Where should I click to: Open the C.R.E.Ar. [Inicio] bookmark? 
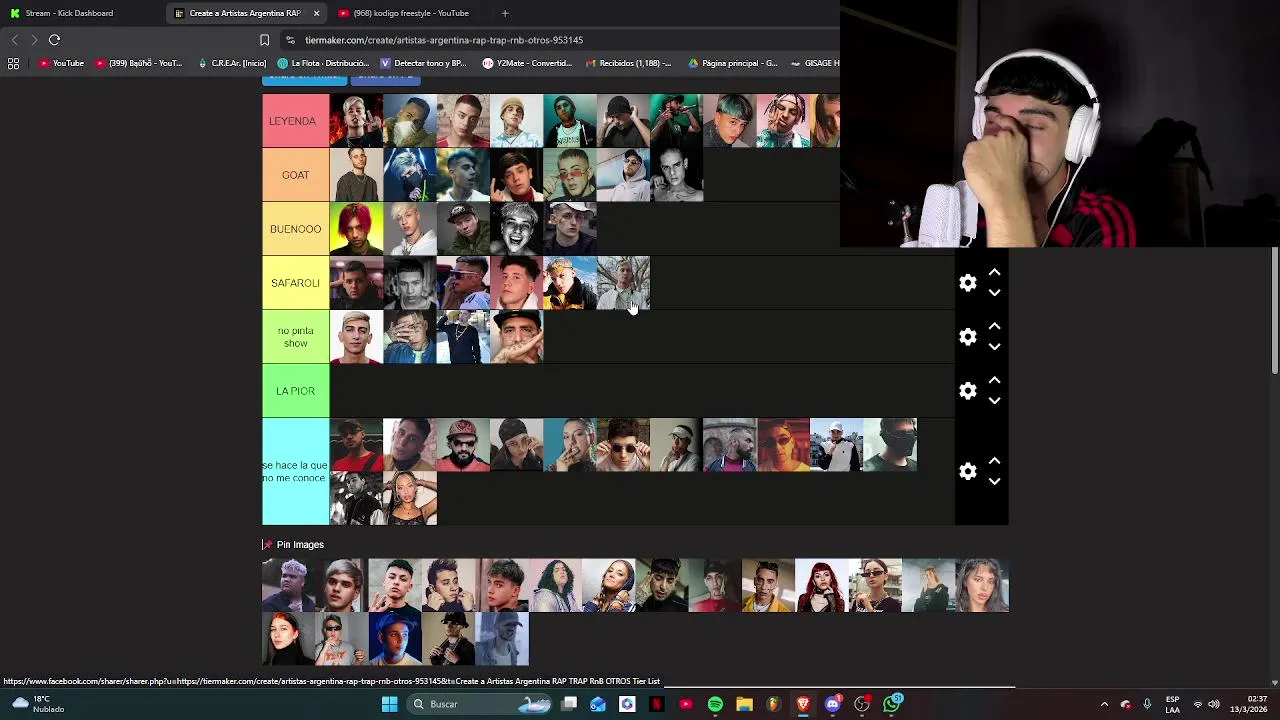[232, 63]
